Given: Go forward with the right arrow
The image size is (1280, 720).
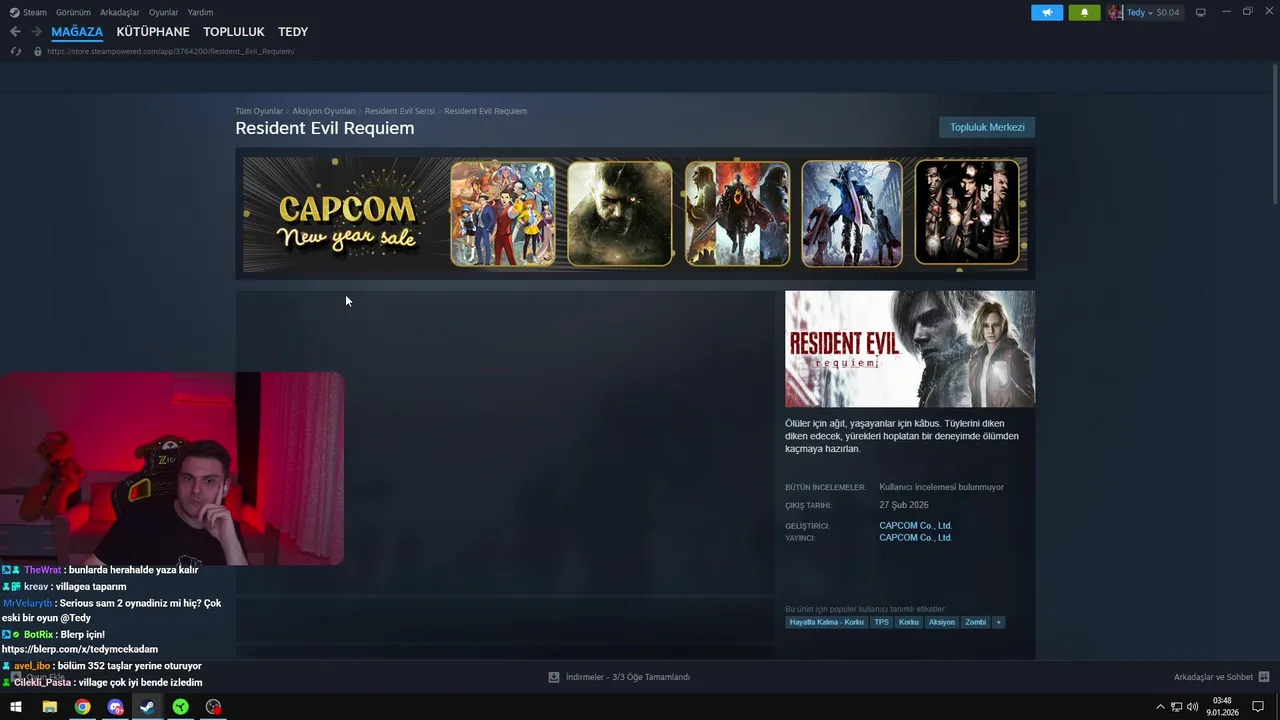Looking at the screenshot, I should 36,32.
